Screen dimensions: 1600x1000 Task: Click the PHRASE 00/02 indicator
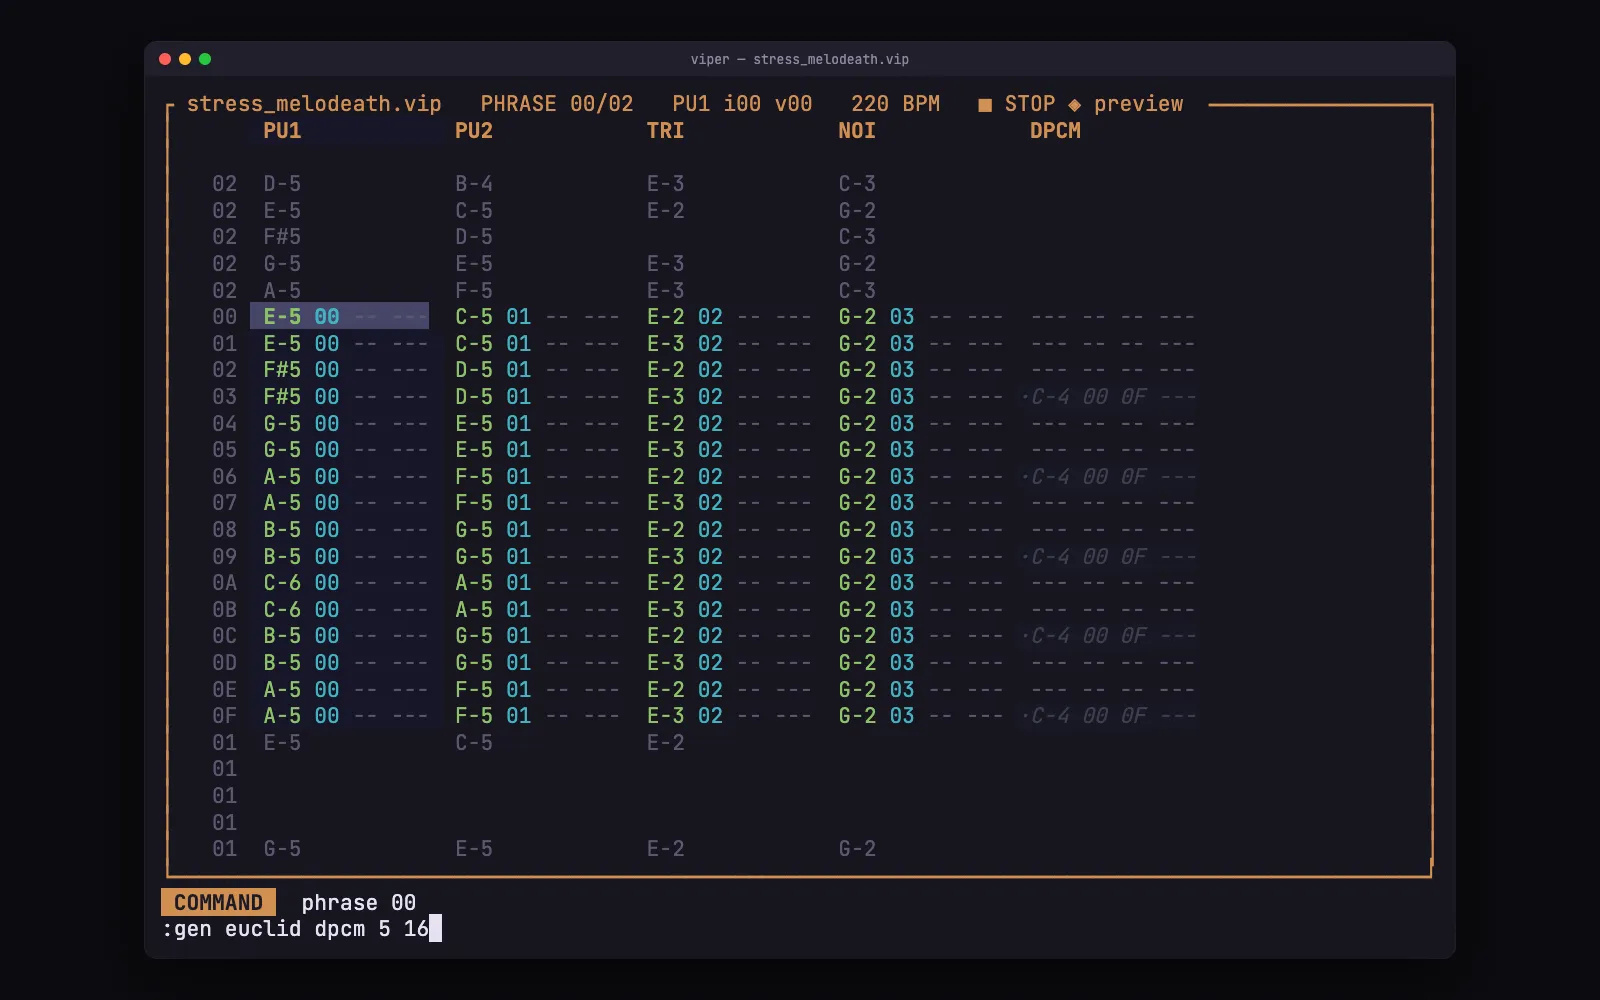(x=557, y=104)
